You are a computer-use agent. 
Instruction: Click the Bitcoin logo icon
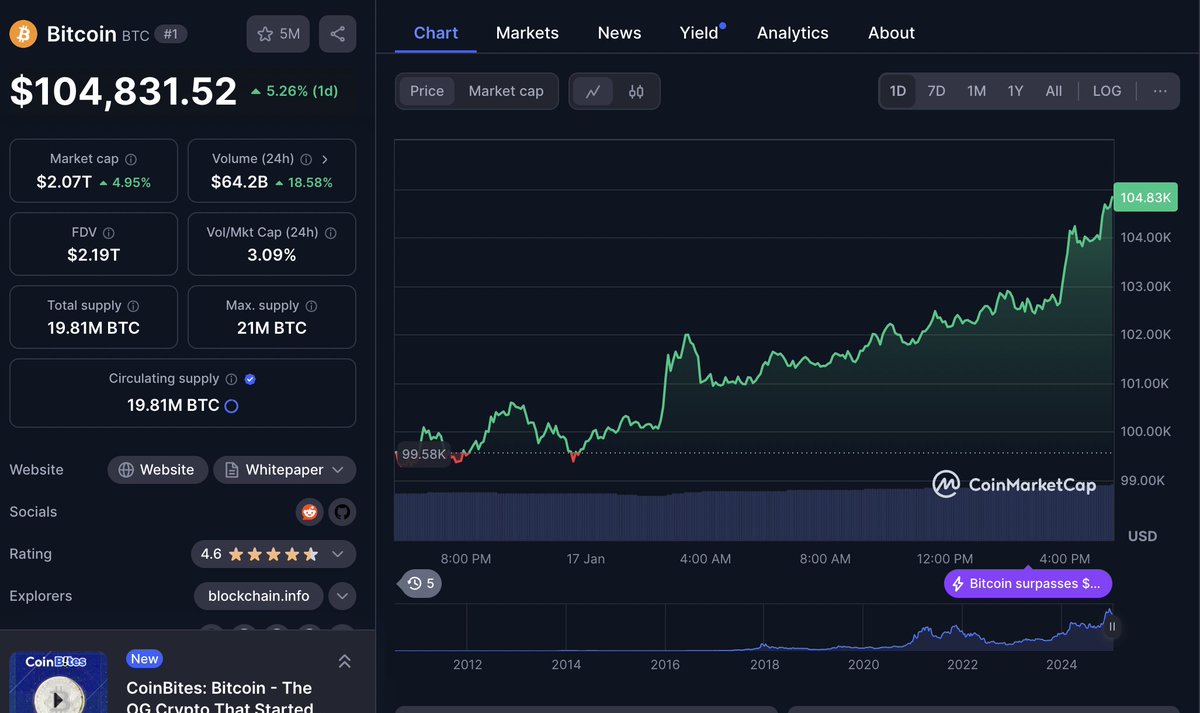pos(23,34)
